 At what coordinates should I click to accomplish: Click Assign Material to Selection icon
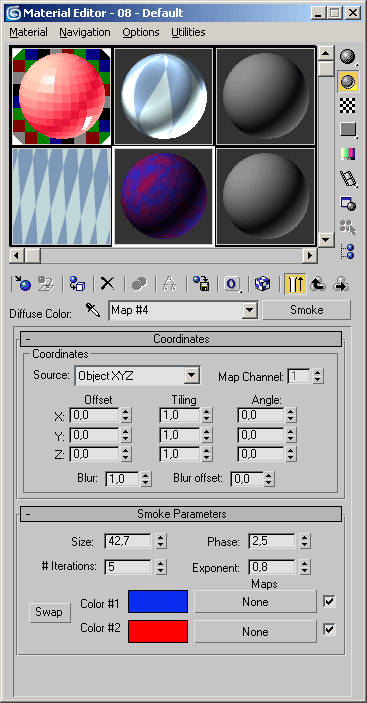(x=77, y=284)
